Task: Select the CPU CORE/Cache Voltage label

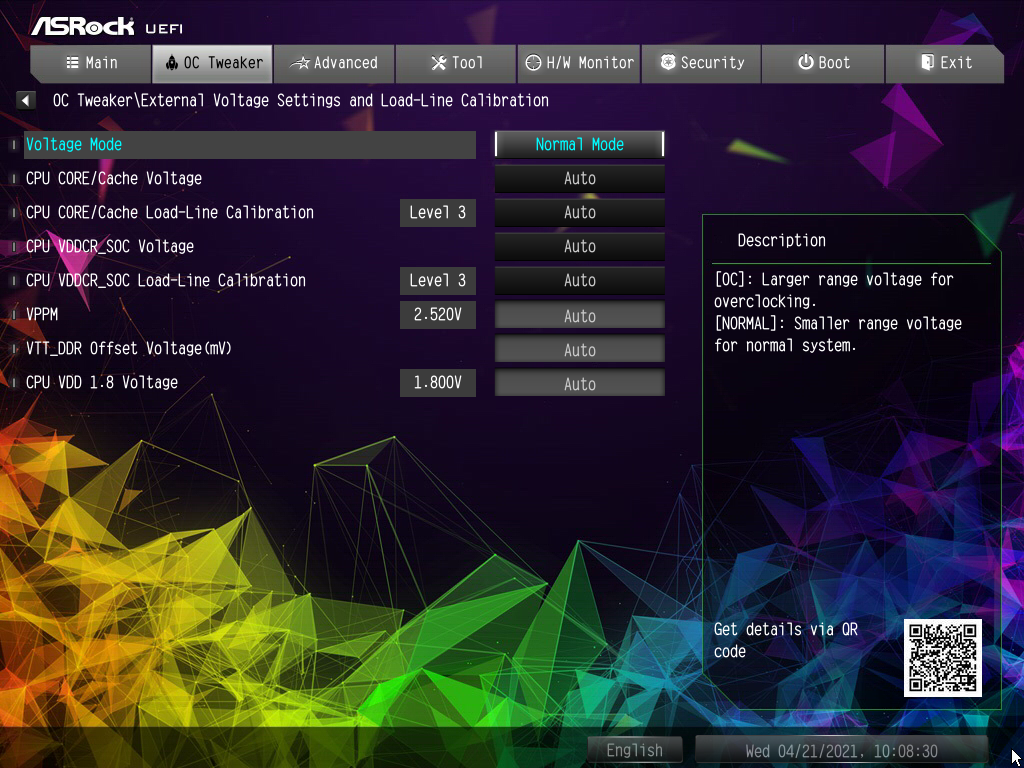Action: click(x=114, y=178)
